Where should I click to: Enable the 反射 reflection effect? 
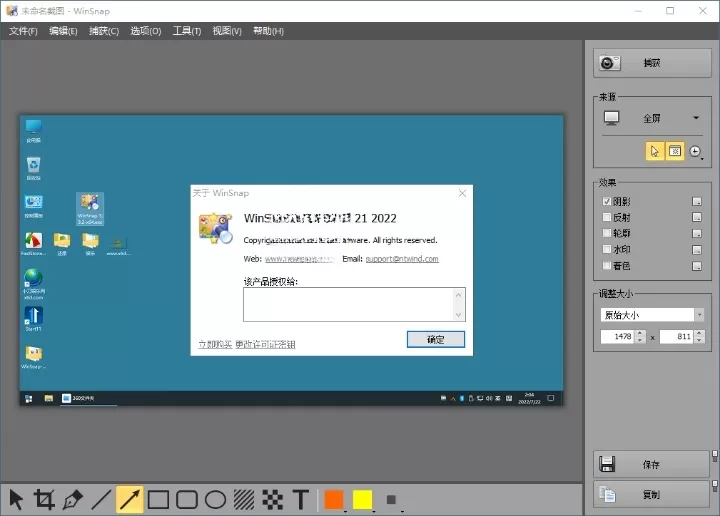point(607,217)
